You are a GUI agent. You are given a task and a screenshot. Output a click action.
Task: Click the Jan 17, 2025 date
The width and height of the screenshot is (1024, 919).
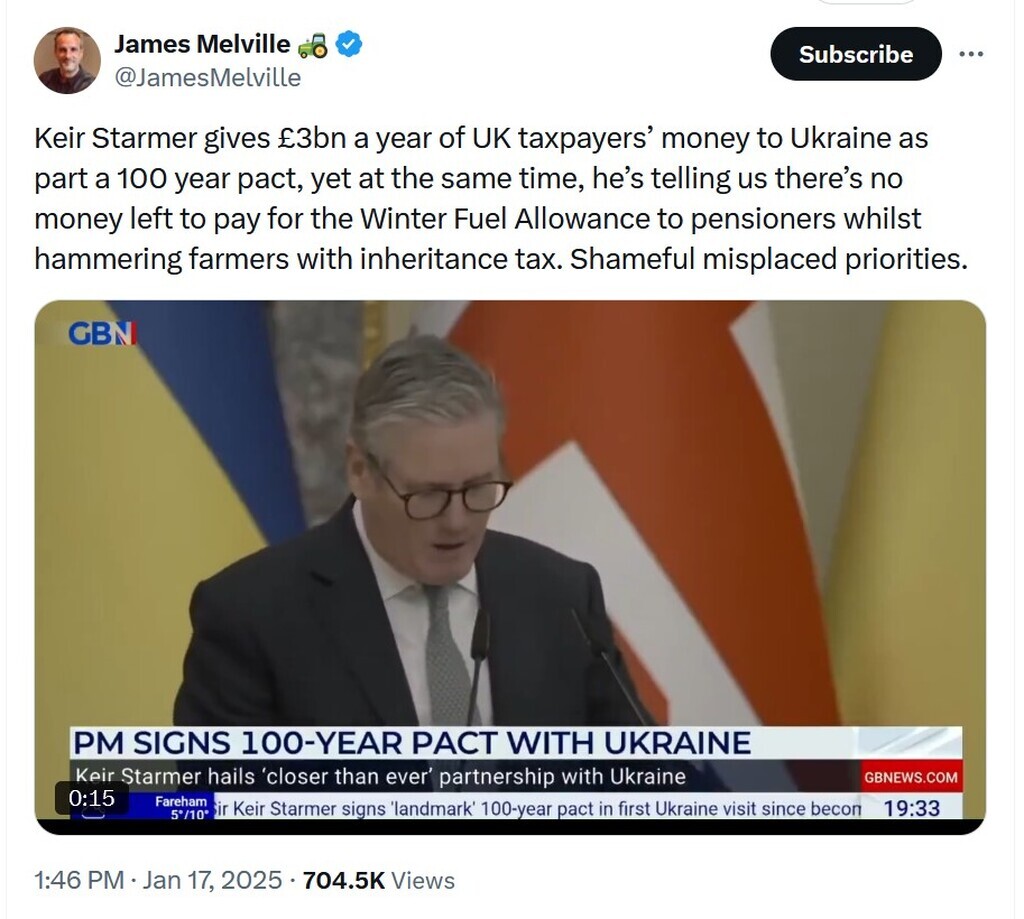[x=212, y=880]
